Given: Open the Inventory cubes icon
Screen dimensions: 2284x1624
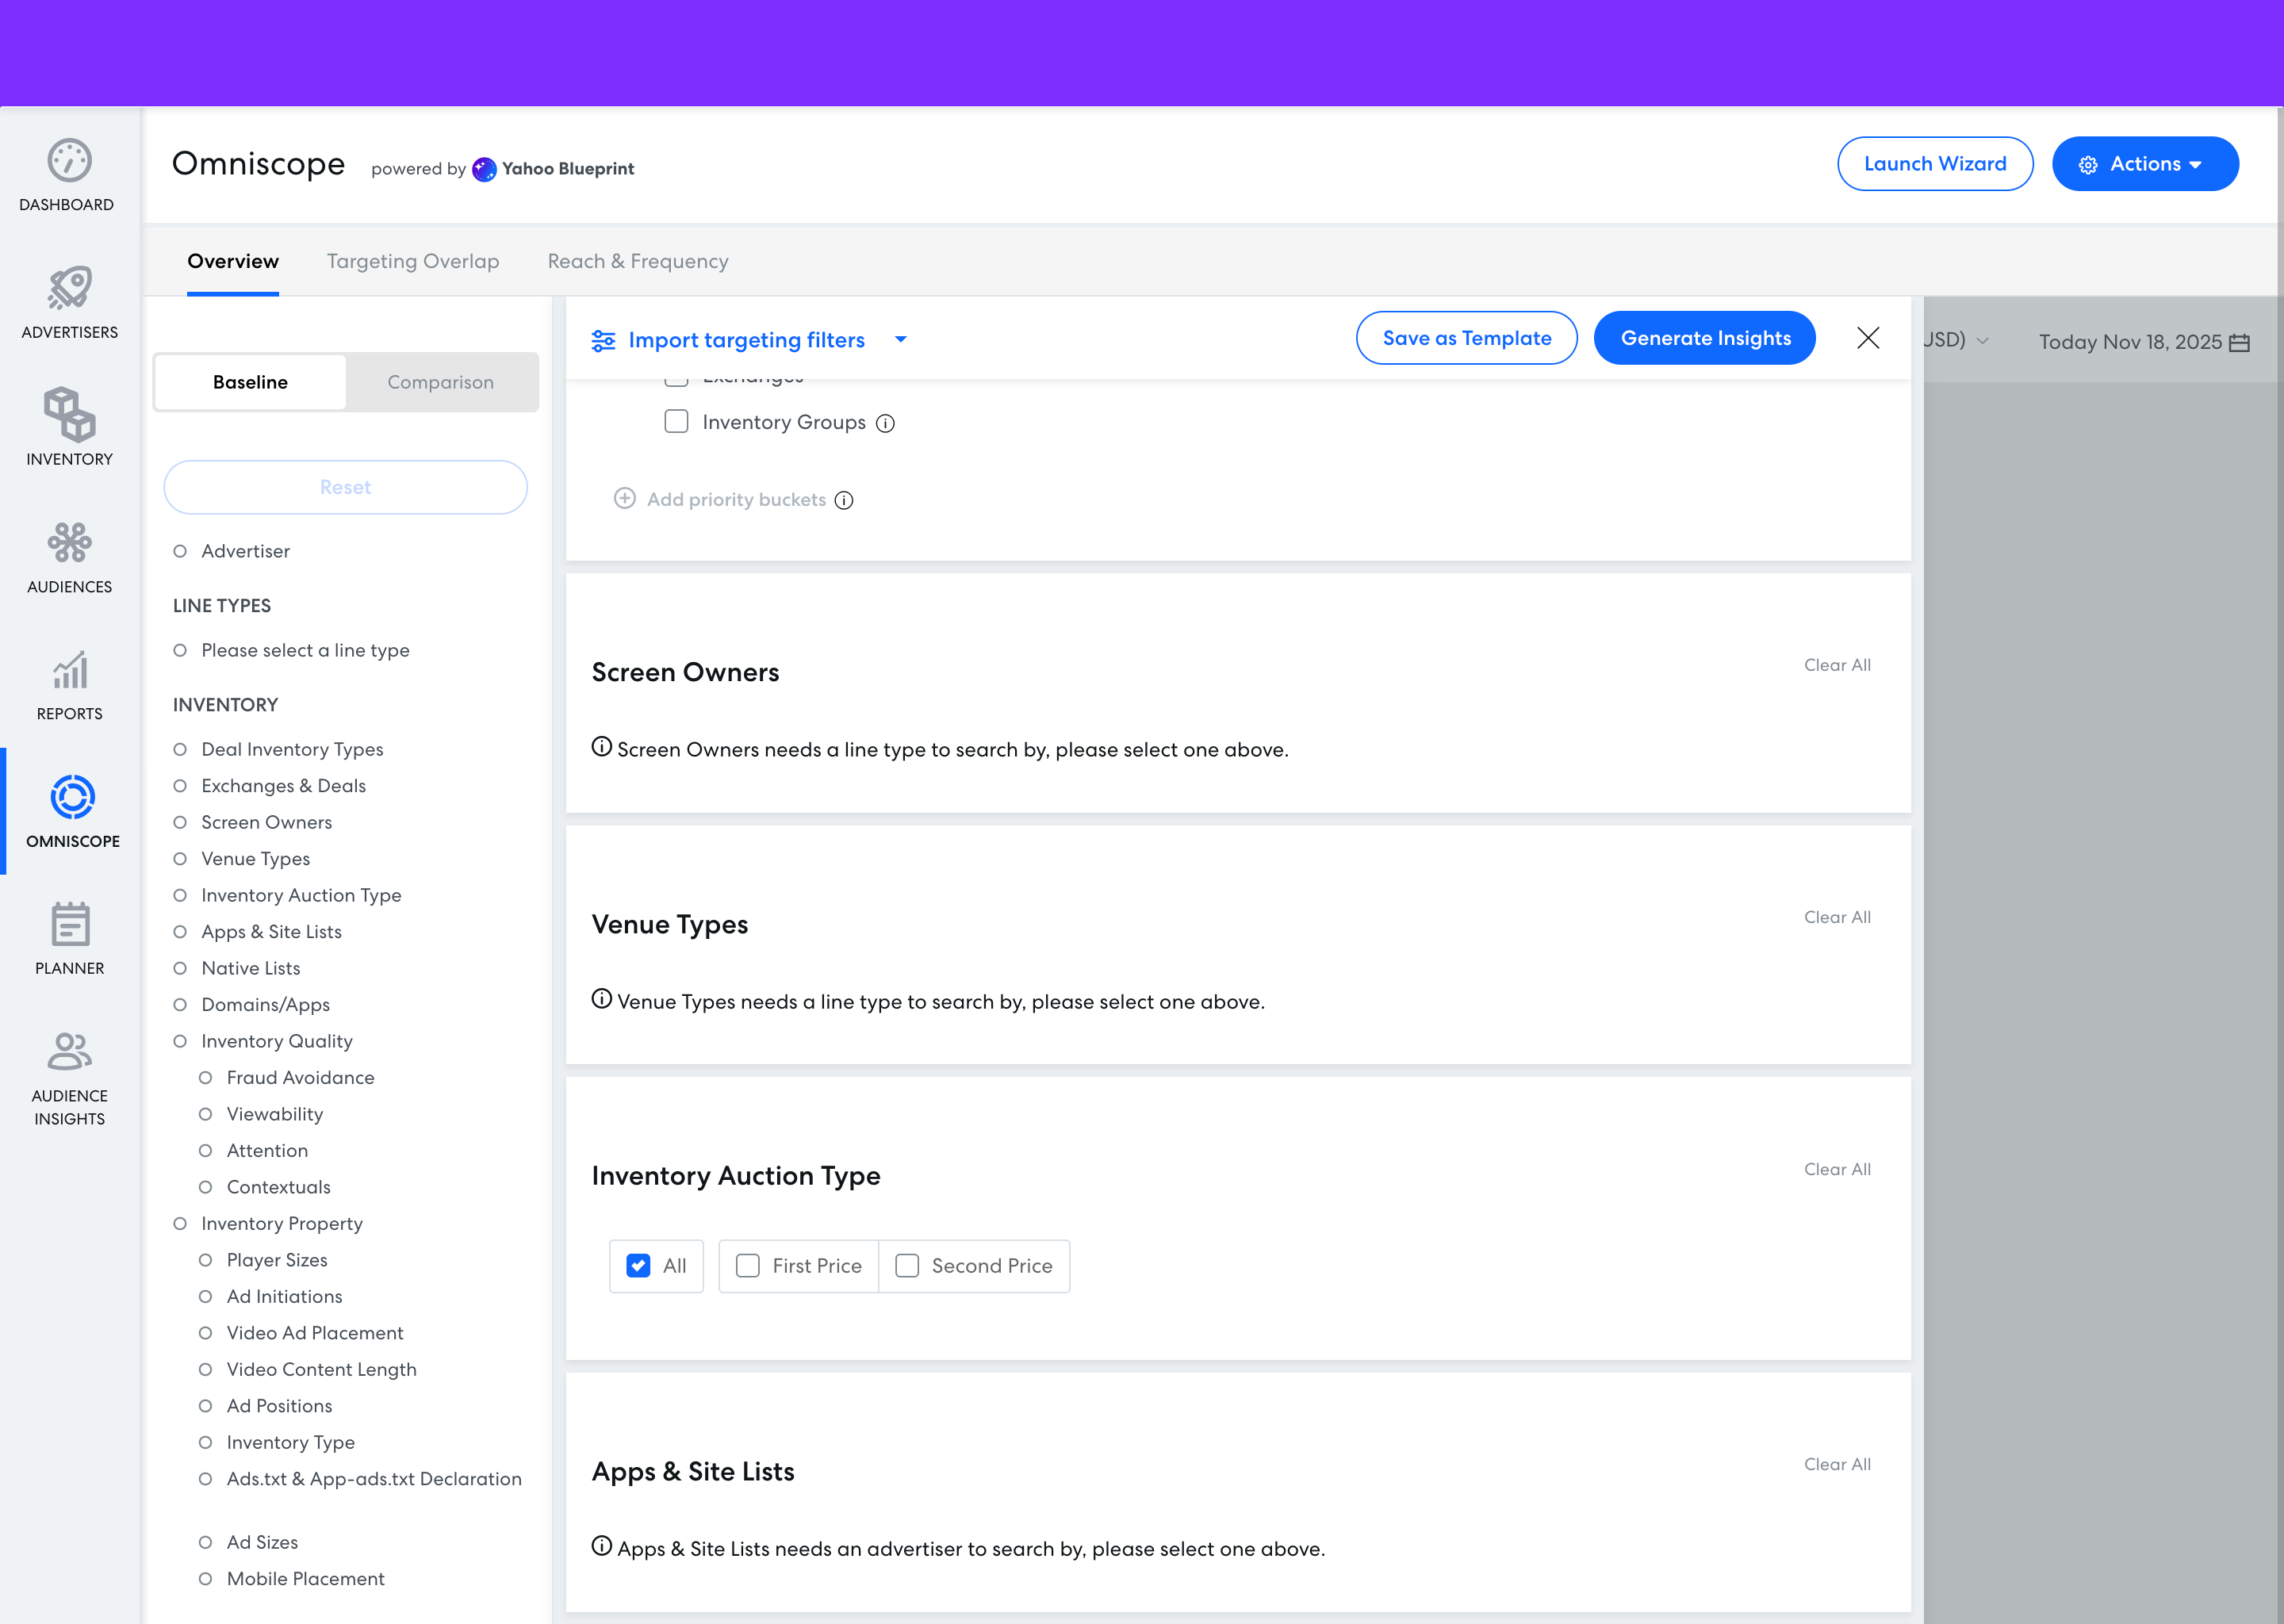Looking at the screenshot, I should (x=69, y=414).
